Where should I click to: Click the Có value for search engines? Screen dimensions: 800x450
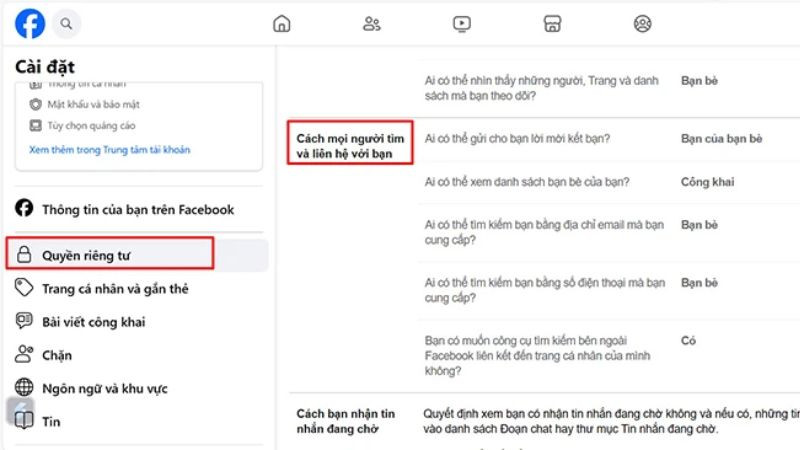click(688, 340)
